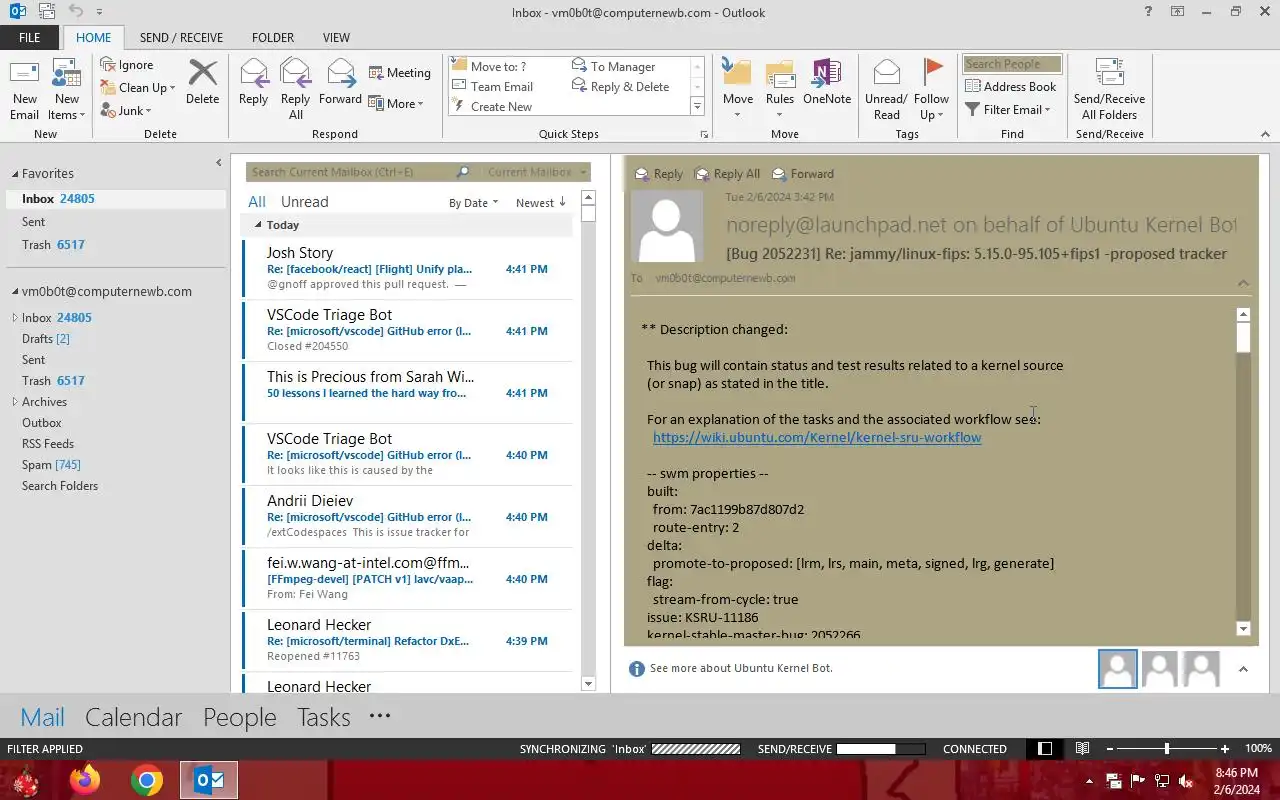Open the Josh Story email
Image resolution: width=1280 pixels, height=800 pixels.
409,268
